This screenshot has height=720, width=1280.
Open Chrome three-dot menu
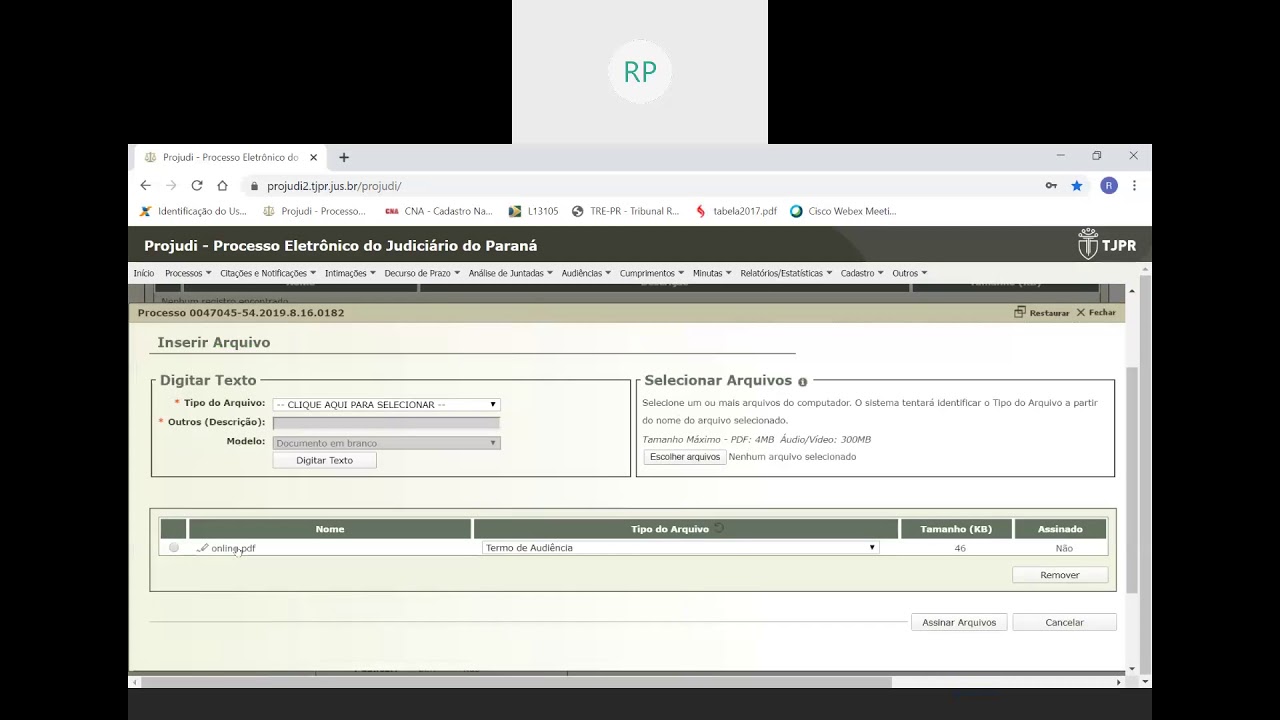pos(1134,186)
